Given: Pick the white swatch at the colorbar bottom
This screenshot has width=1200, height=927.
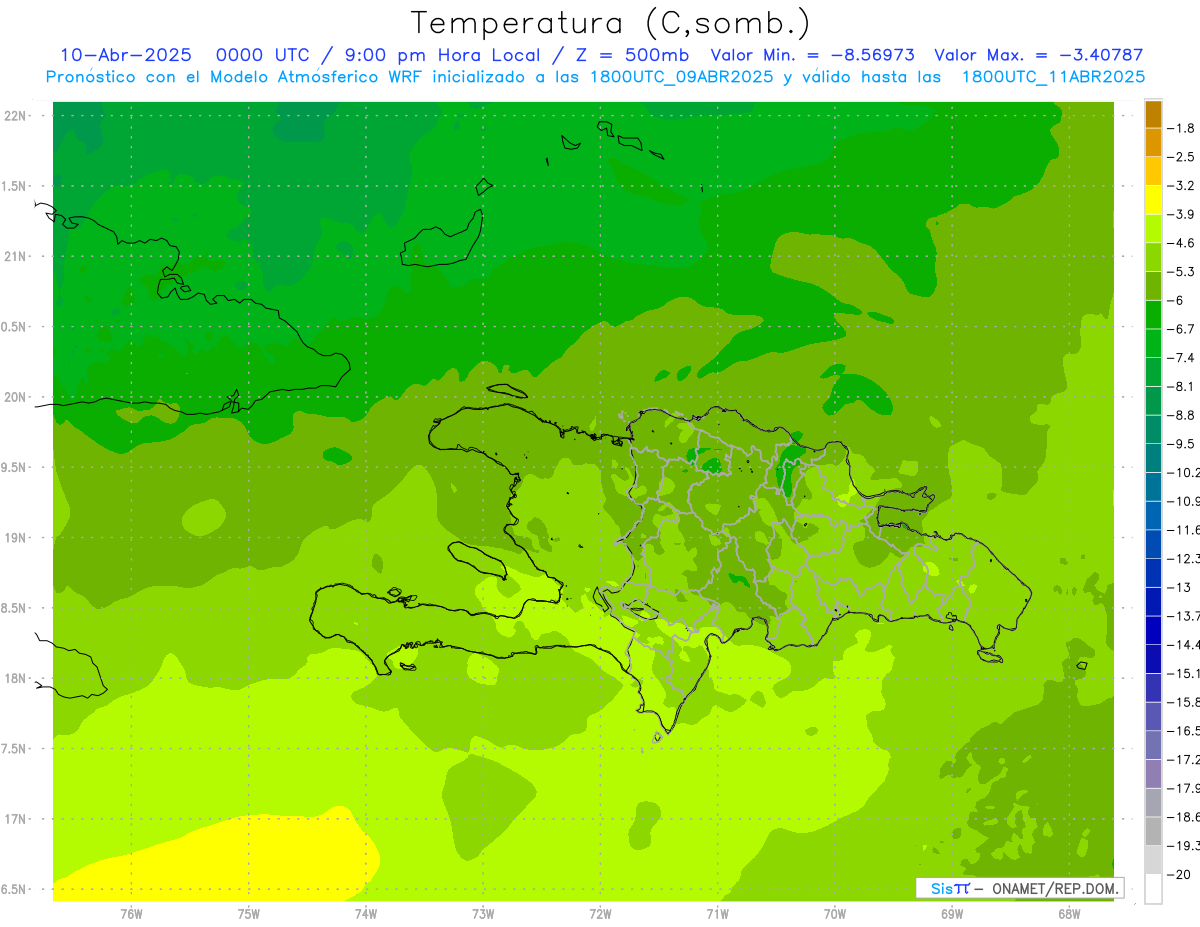Looking at the screenshot, I should (1153, 889).
